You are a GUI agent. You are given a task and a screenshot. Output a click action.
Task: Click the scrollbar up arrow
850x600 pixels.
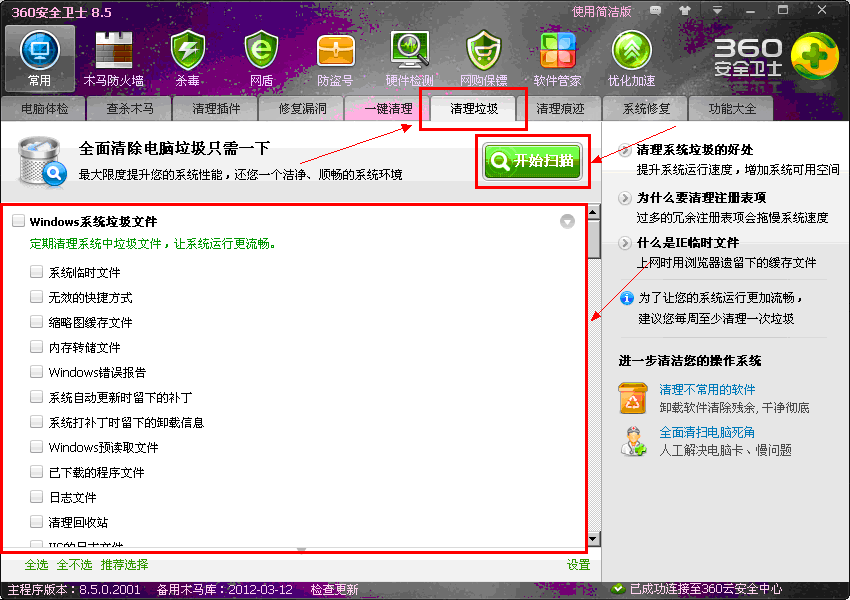[594, 212]
